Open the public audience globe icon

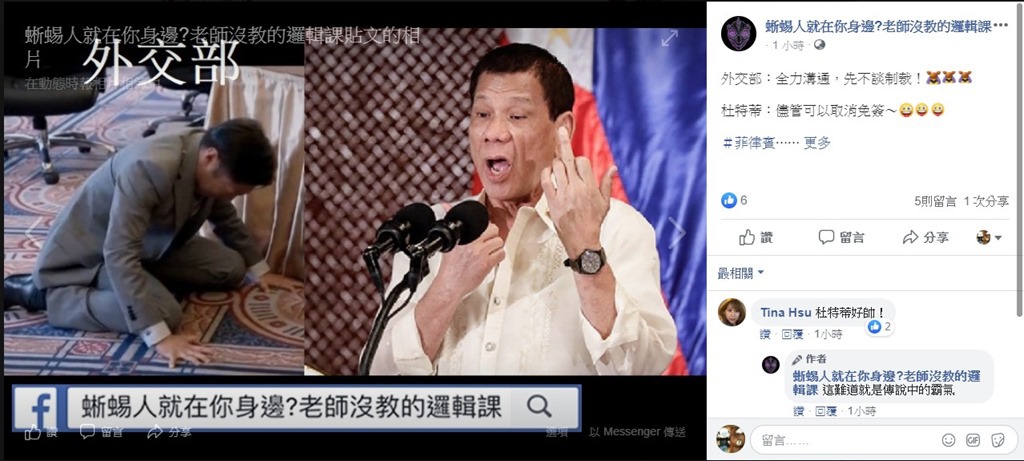pos(820,45)
